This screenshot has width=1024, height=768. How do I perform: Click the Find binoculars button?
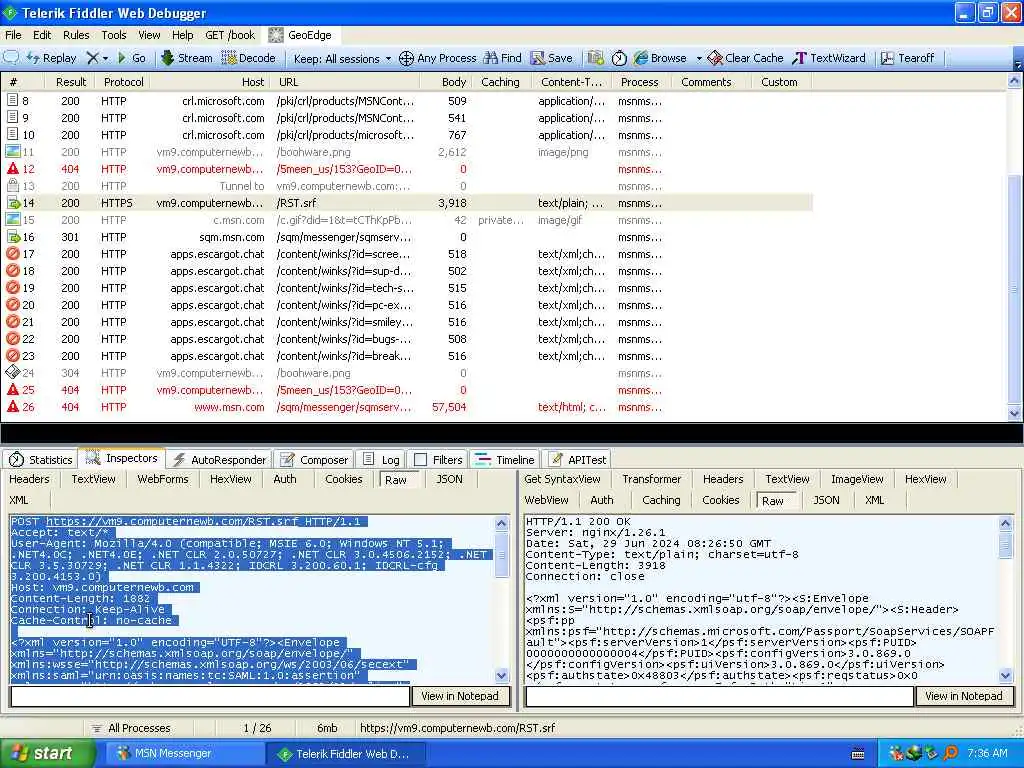point(503,58)
